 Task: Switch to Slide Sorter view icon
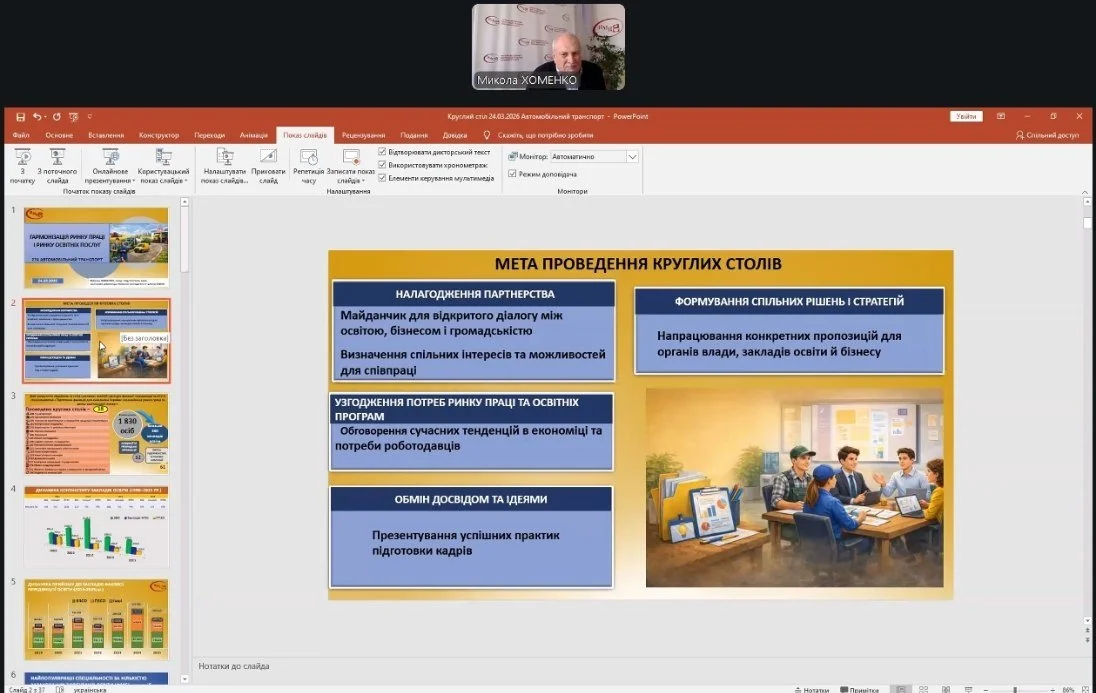[923, 690]
